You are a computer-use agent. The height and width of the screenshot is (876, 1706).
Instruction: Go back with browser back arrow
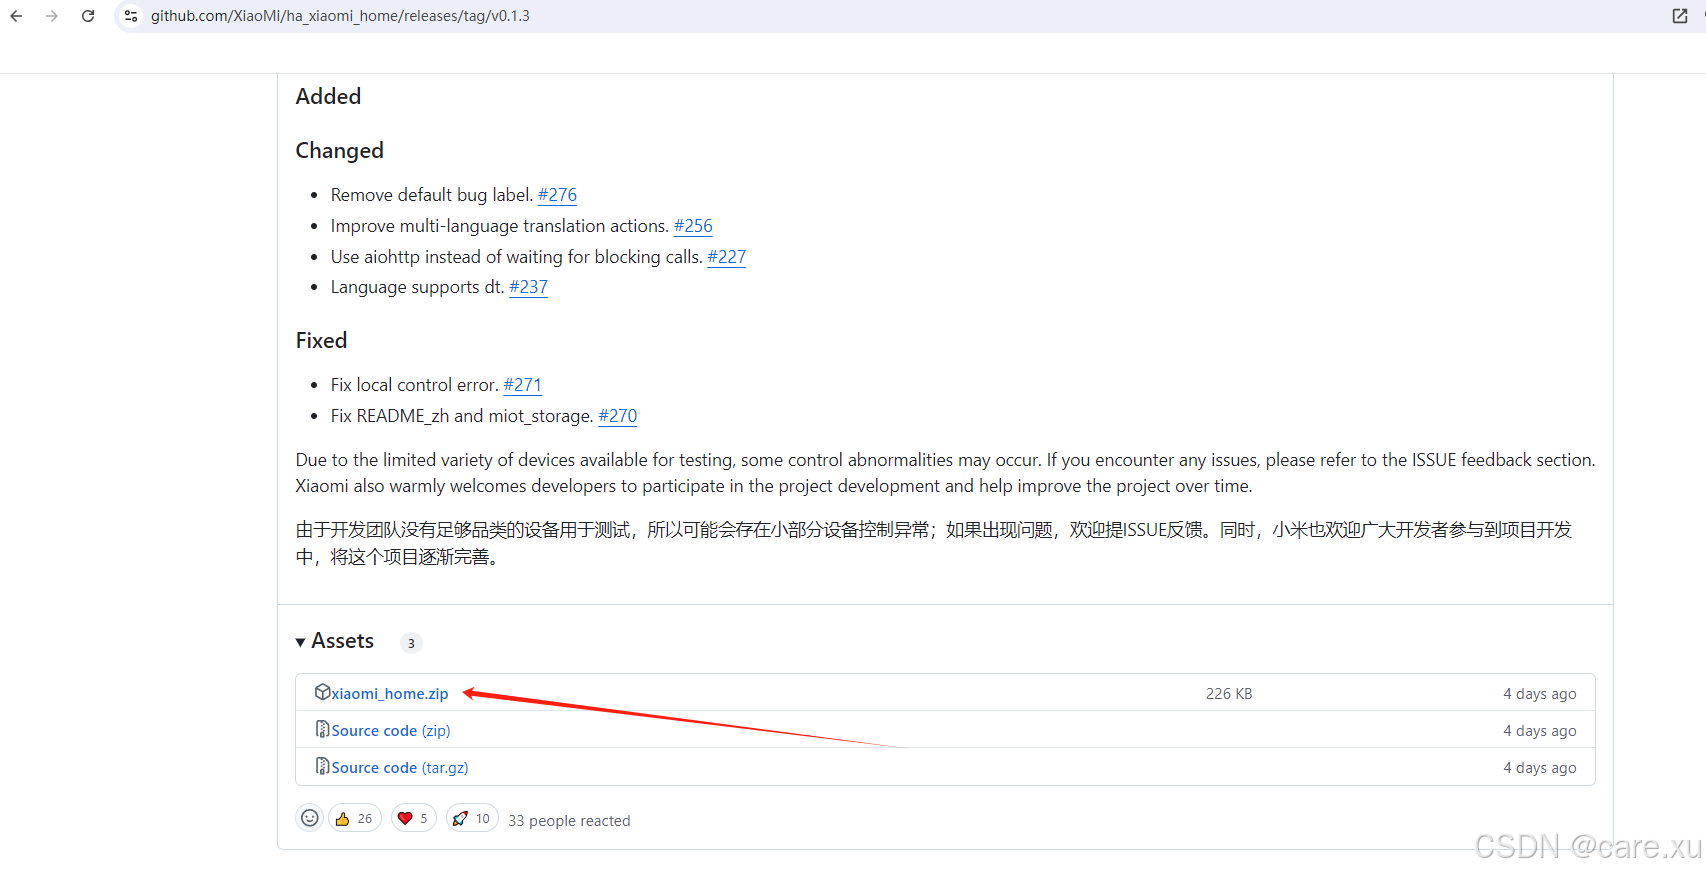16,16
